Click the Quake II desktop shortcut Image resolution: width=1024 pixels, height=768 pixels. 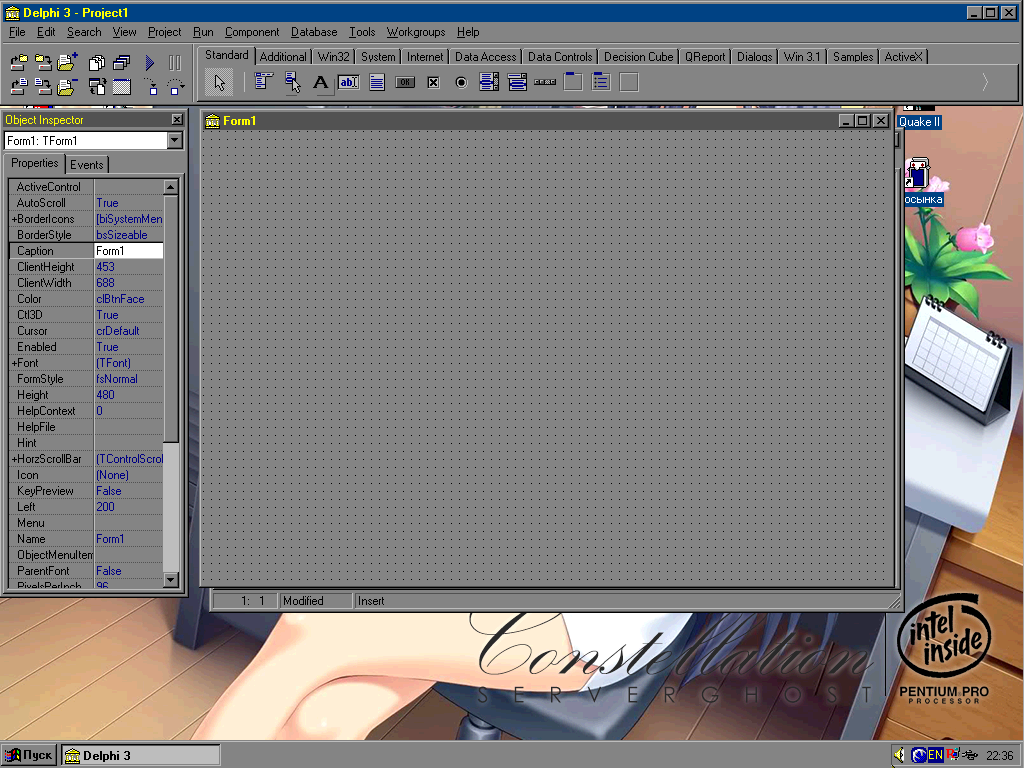(920, 122)
